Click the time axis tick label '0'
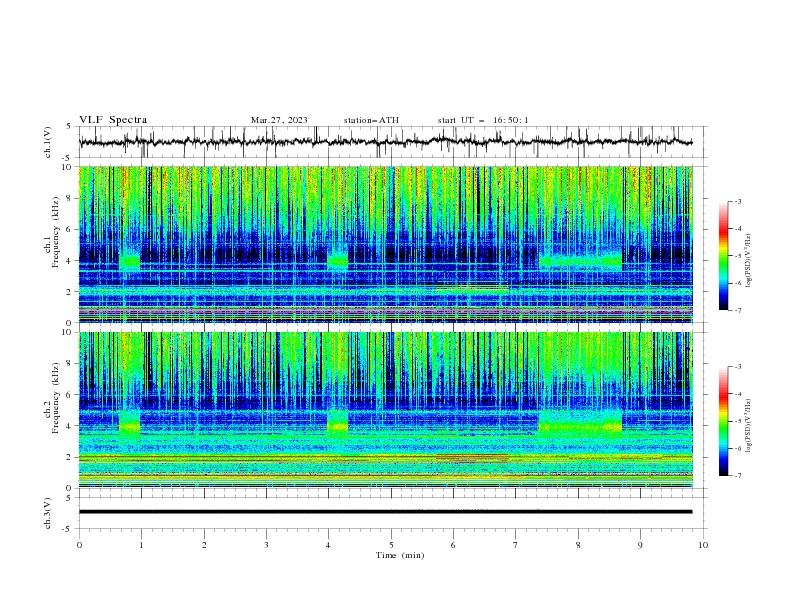The height and width of the screenshot is (612, 792). 79,545
